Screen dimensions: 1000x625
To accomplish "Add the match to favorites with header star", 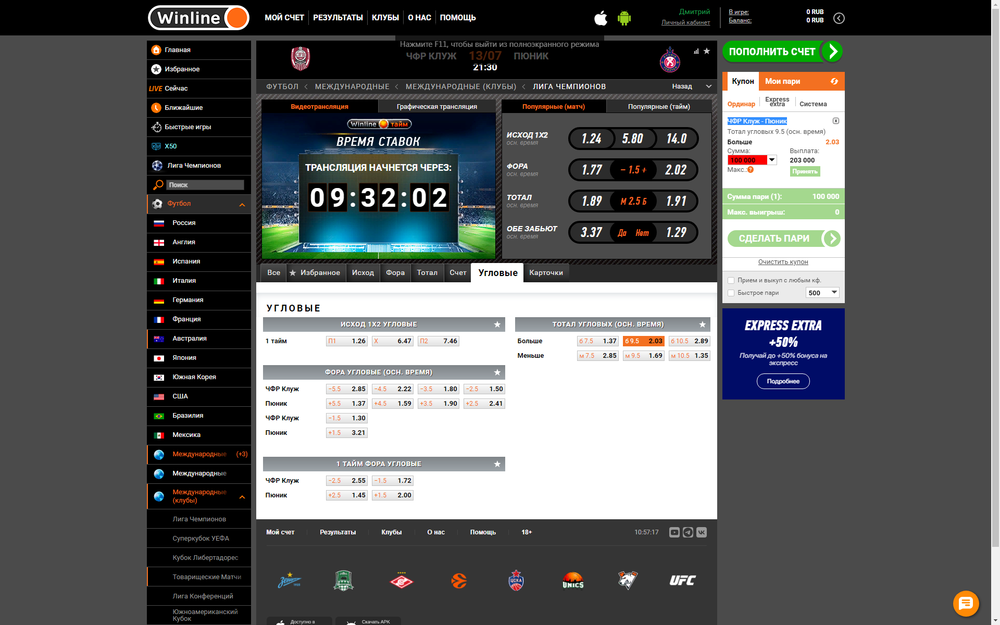I will pos(707,51).
